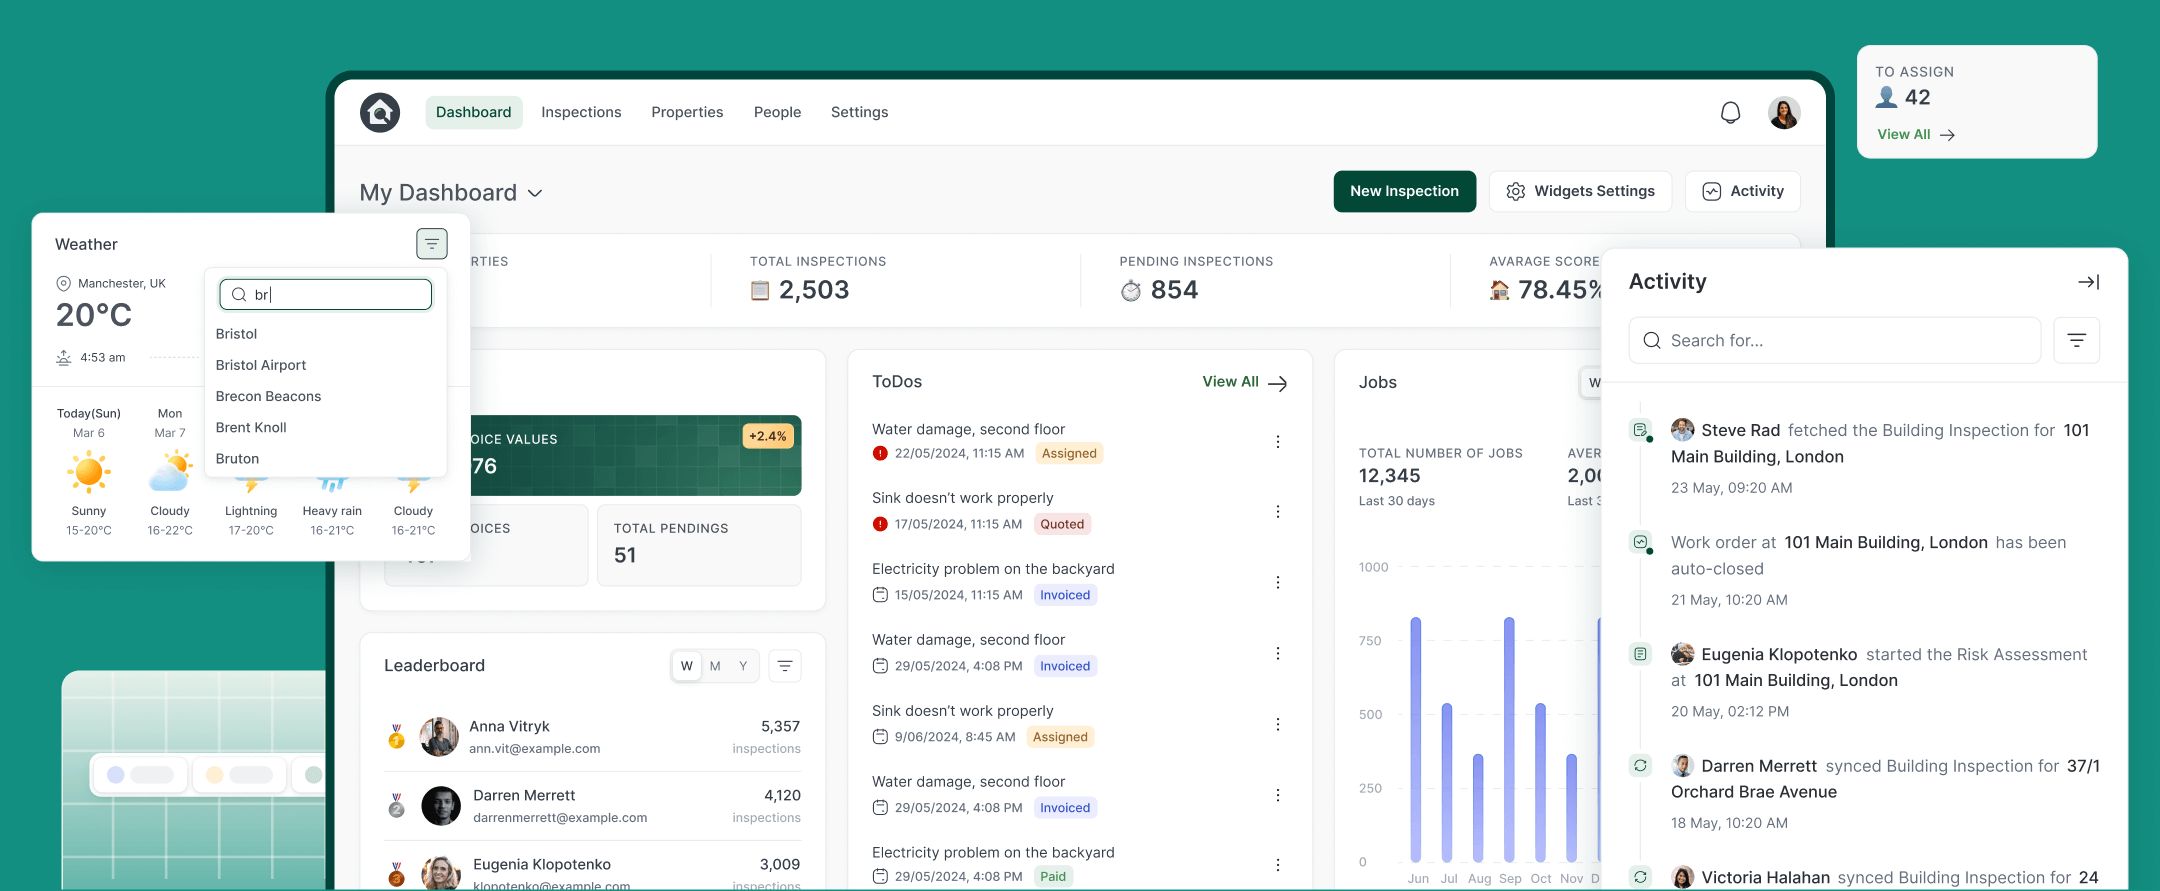This screenshot has width=2160, height=891.
Task: Click the Steve Rad activity entry icon
Action: tap(1640, 430)
